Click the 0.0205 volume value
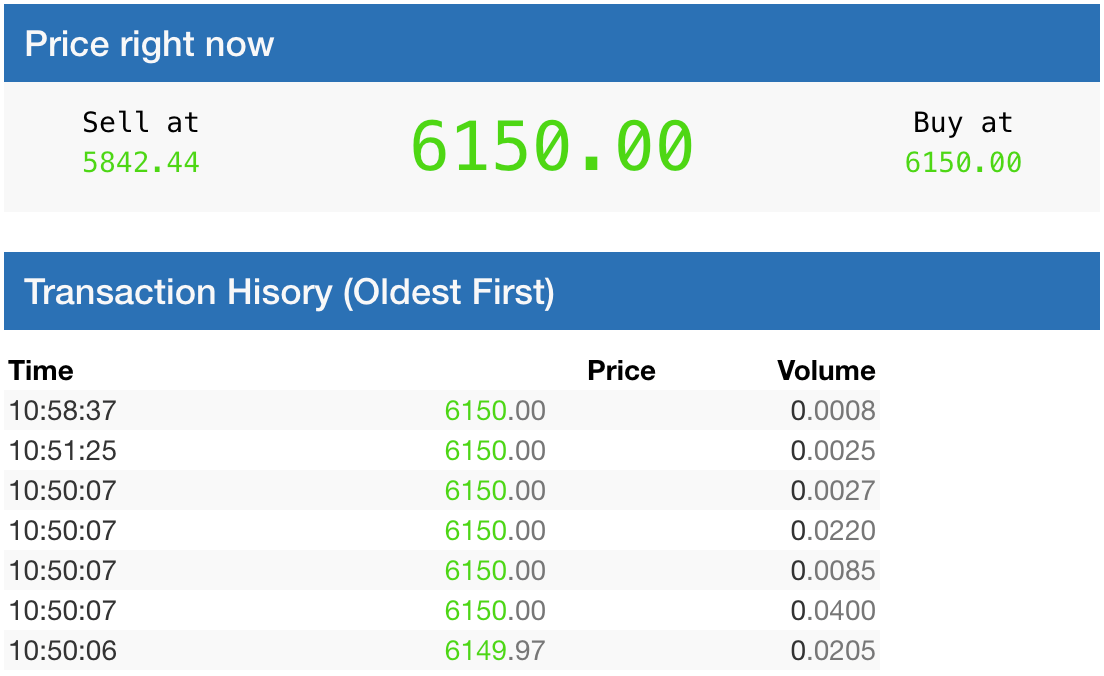The image size is (1104, 676). 833,650
